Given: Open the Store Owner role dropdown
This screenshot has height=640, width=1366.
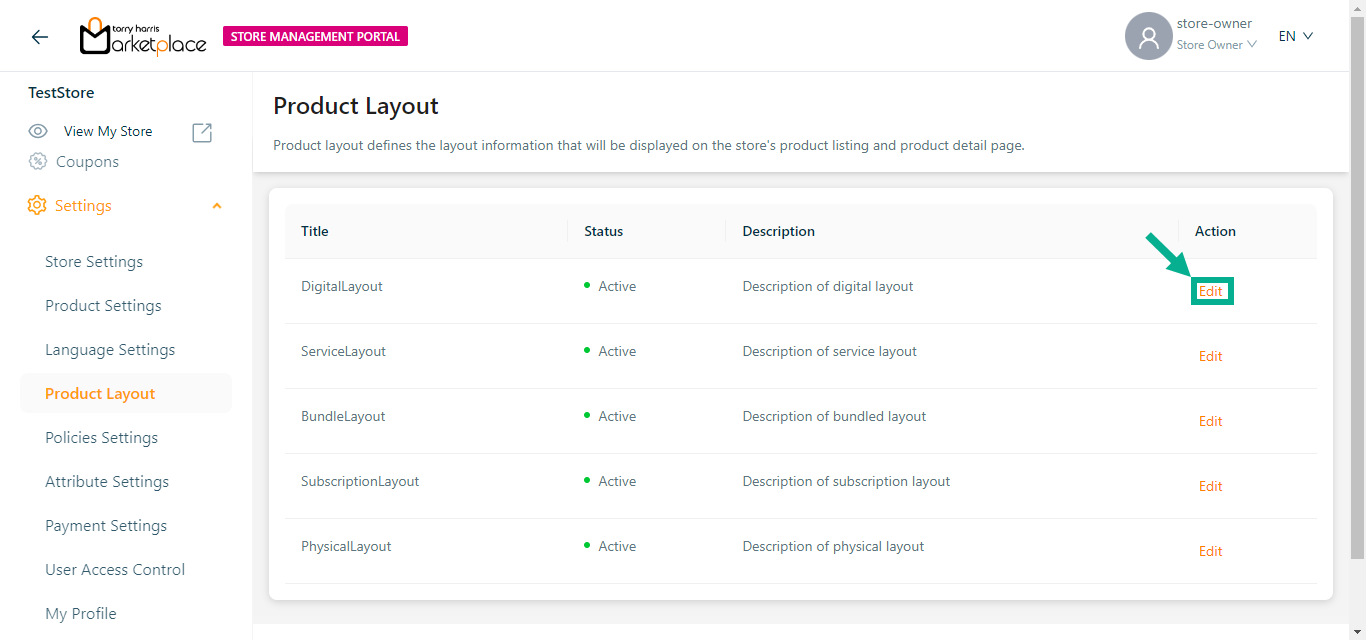Looking at the screenshot, I should click(x=1216, y=45).
